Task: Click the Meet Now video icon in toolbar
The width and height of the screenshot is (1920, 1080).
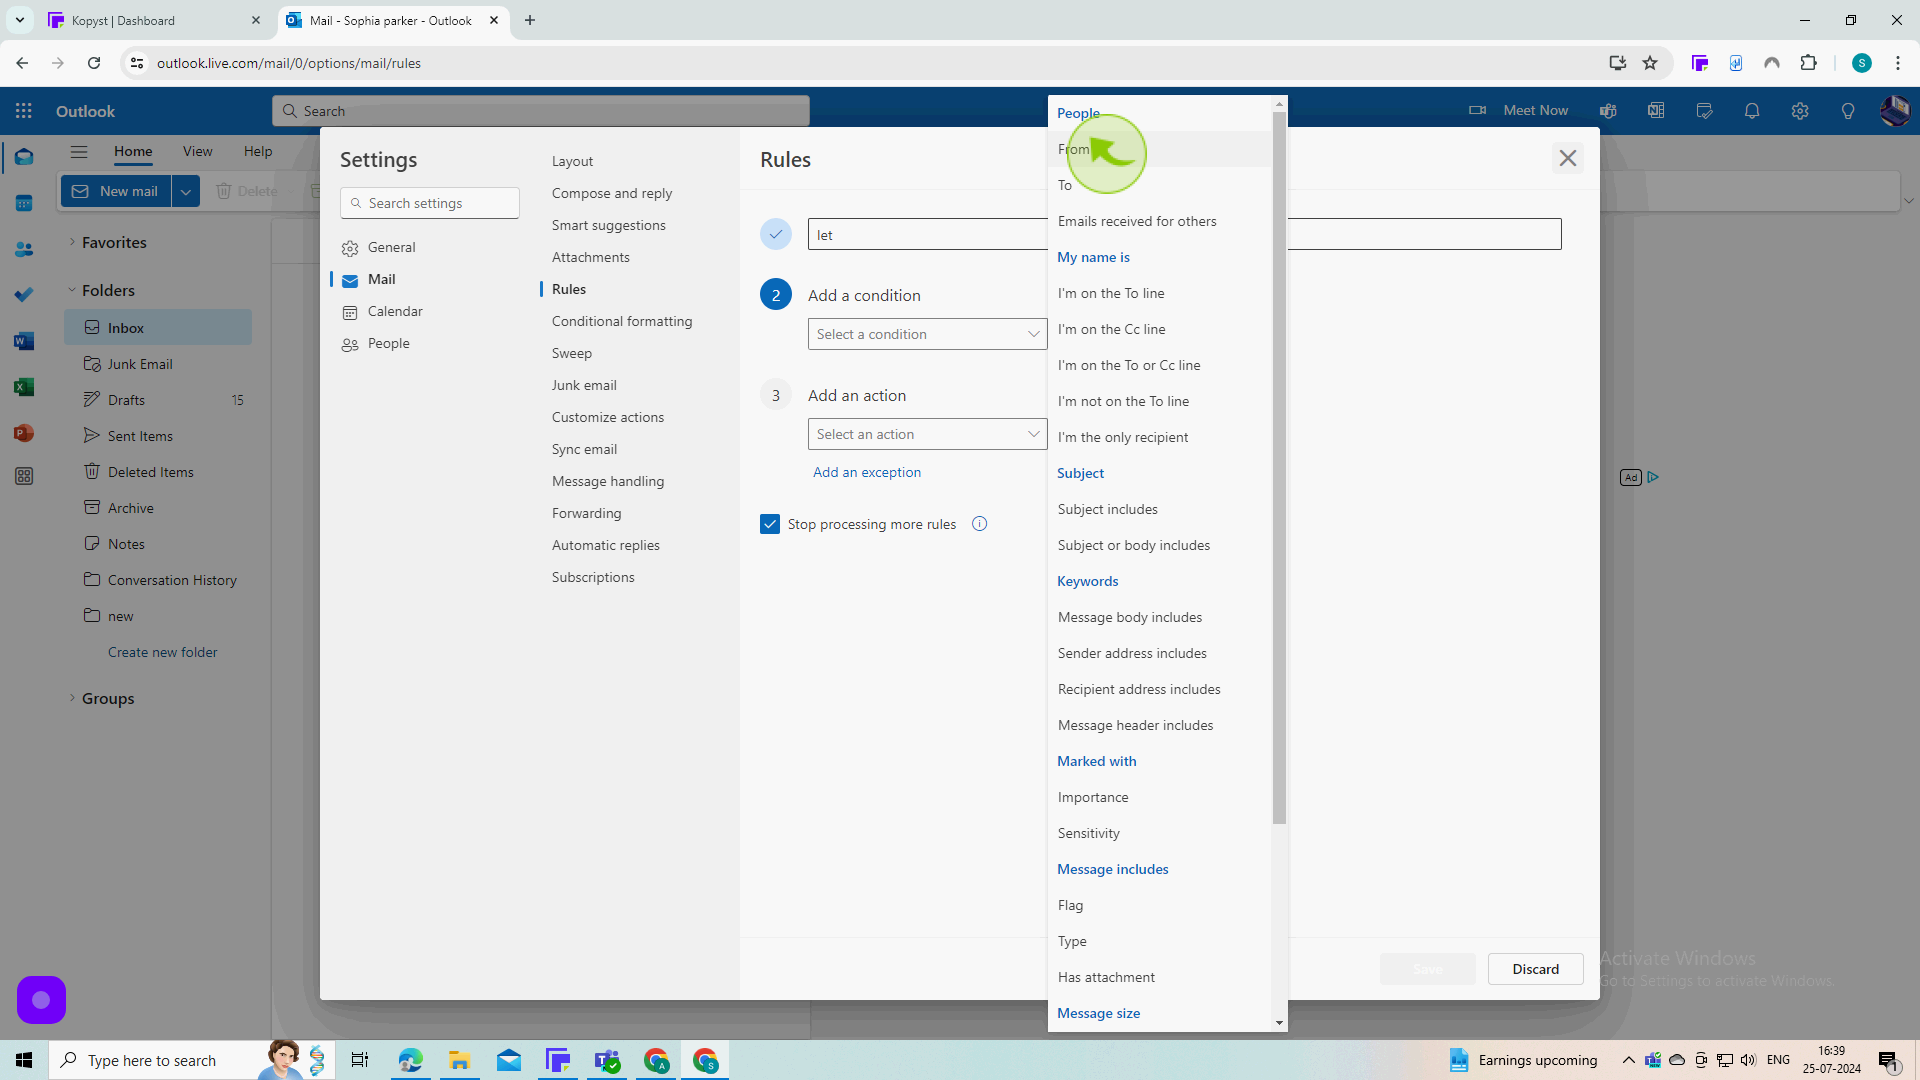Action: (x=1480, y=109)
